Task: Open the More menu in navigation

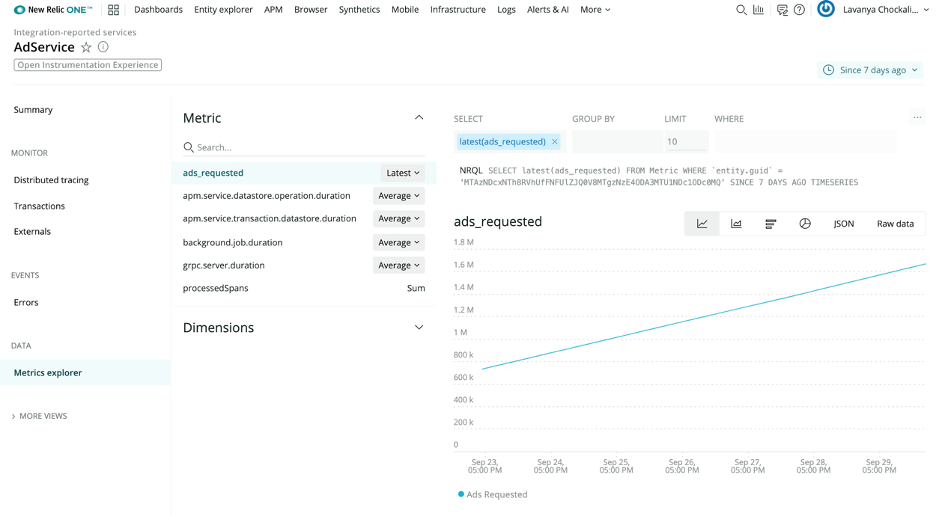Action: point(595,10)
